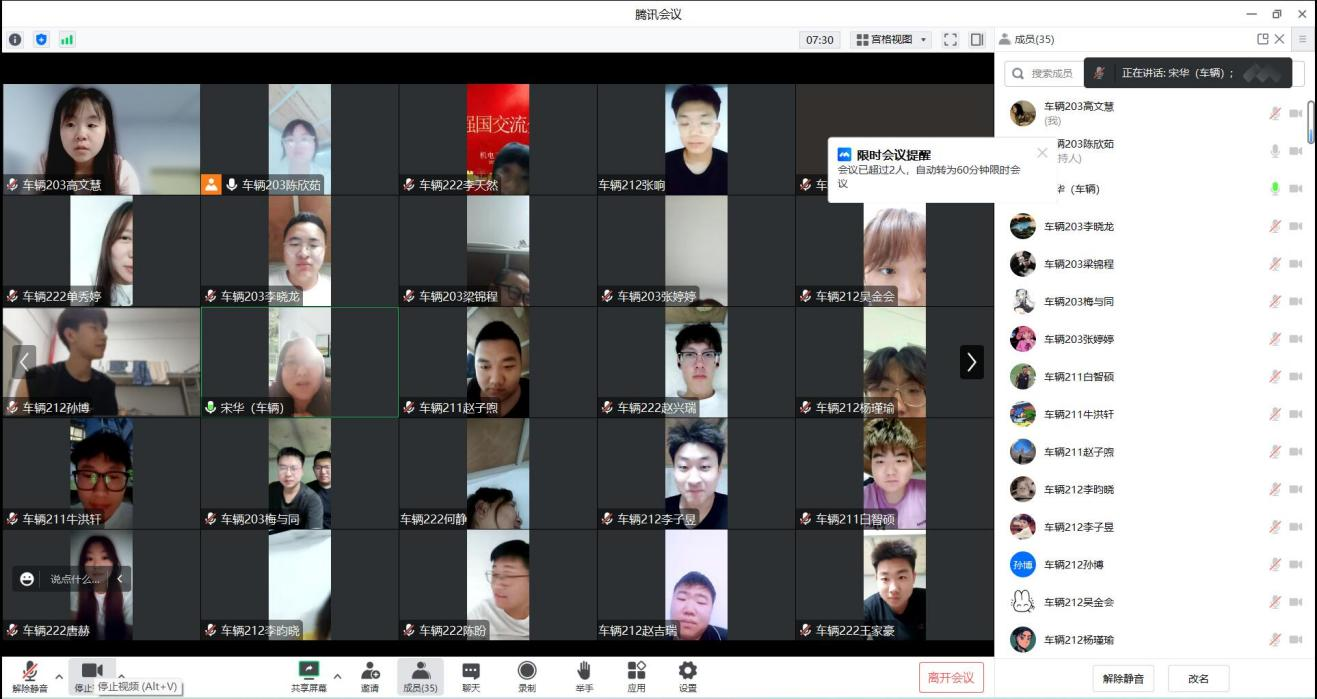The height and width of the screenshot is (699, 1317).
Task: Click the network signal status icon
Action: [x=67, y=40]
